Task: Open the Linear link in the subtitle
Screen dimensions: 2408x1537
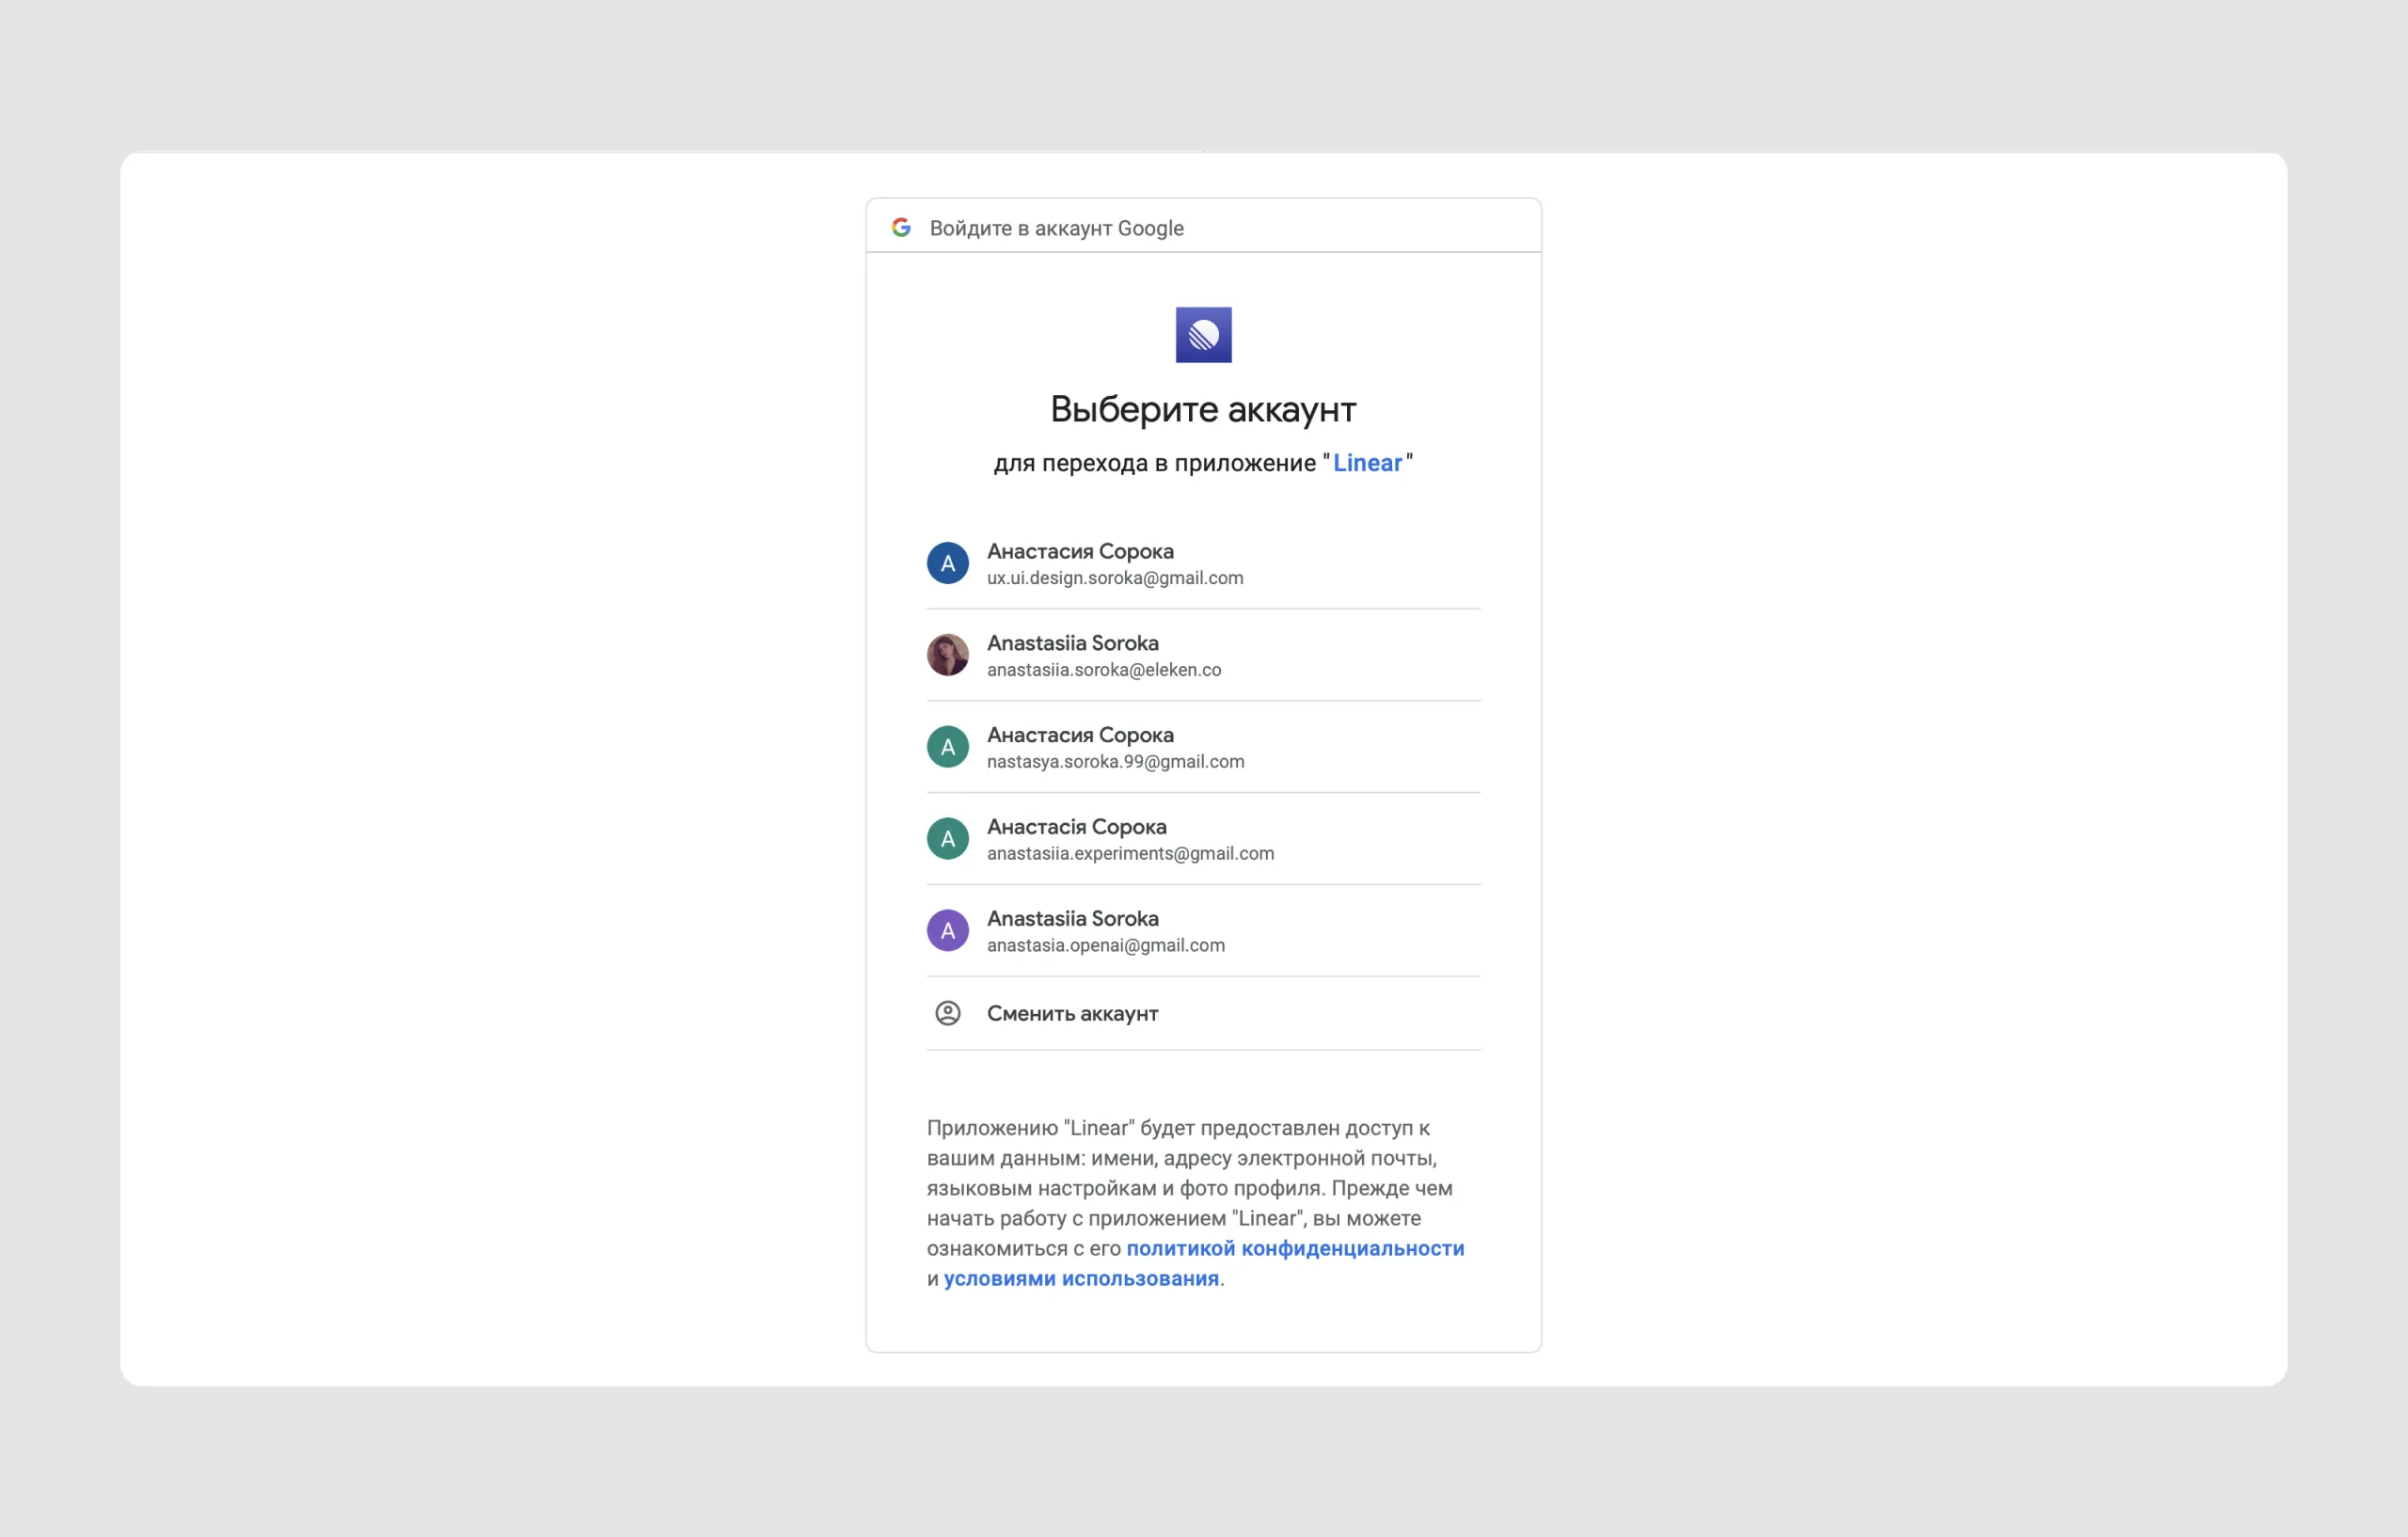Action: click(x=1367, y=462)
